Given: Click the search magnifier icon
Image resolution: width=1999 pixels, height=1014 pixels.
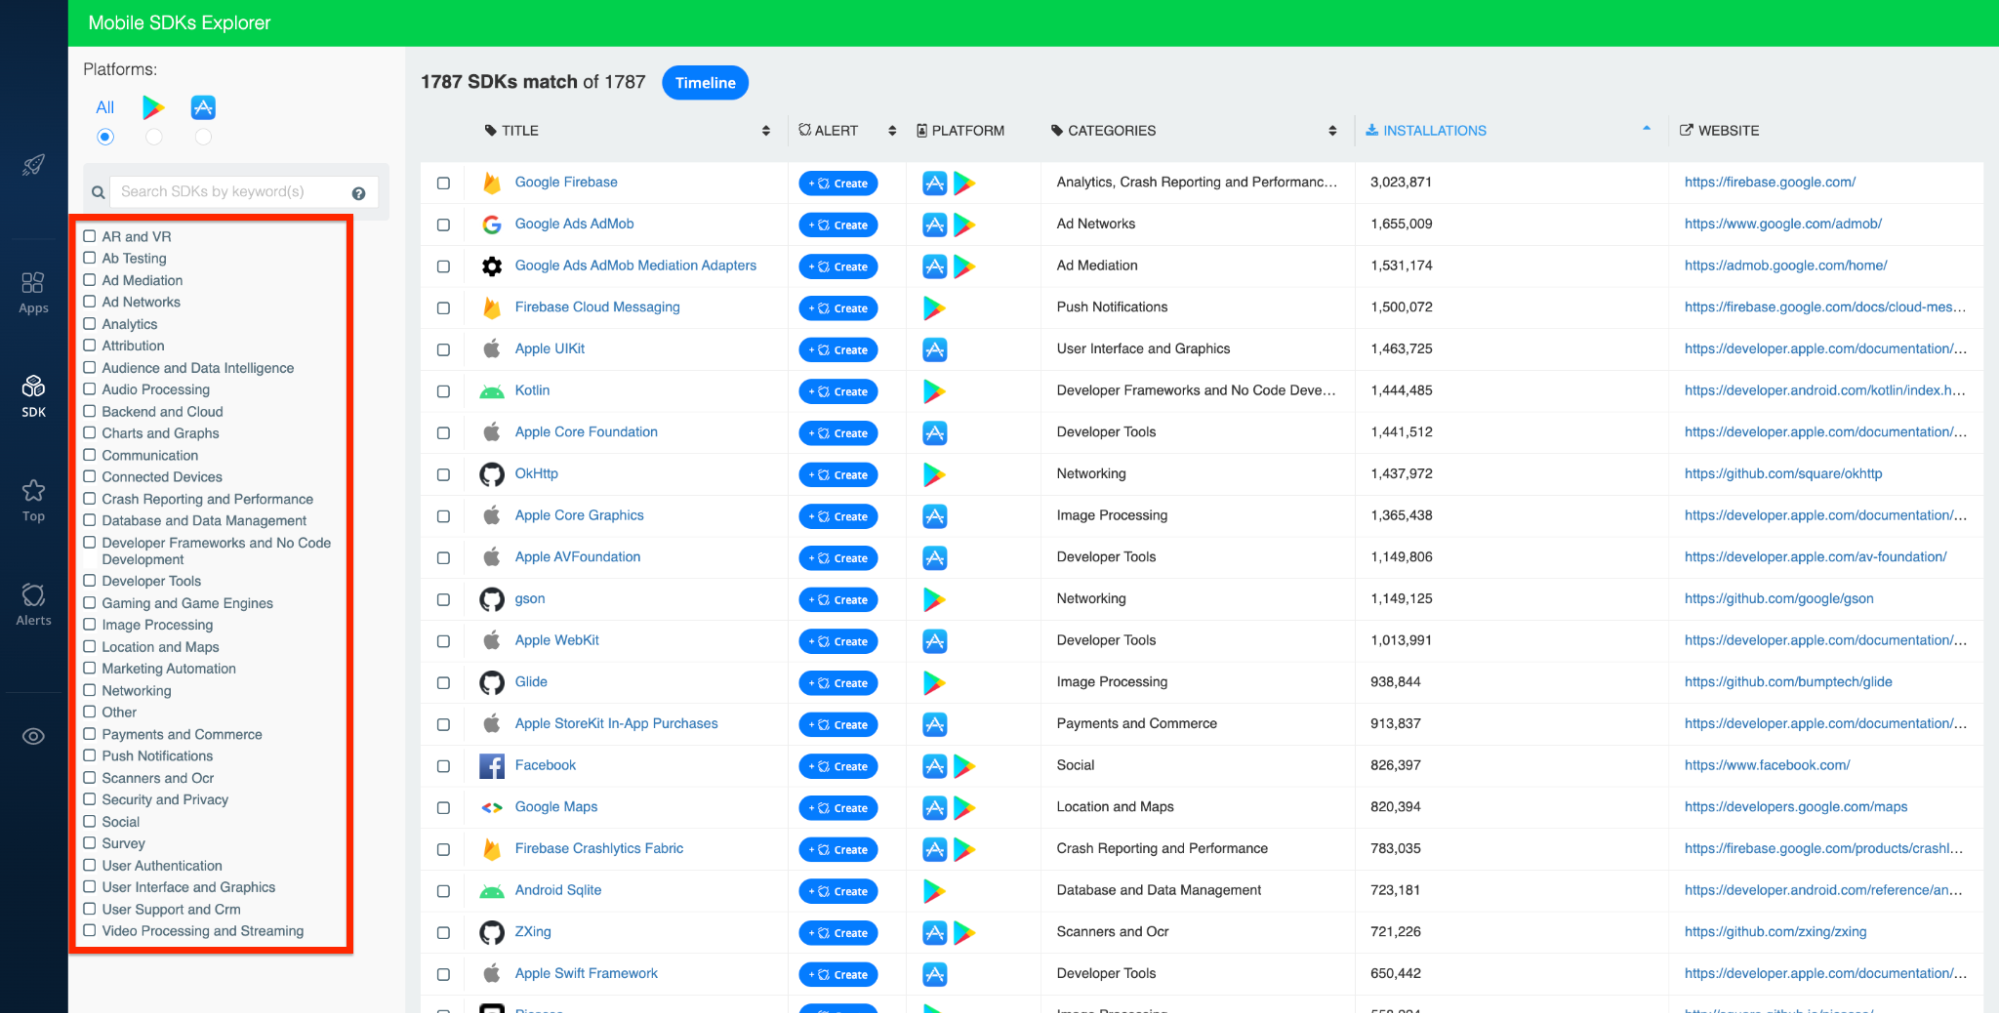Looking at the screenshot, I should 98,193.
